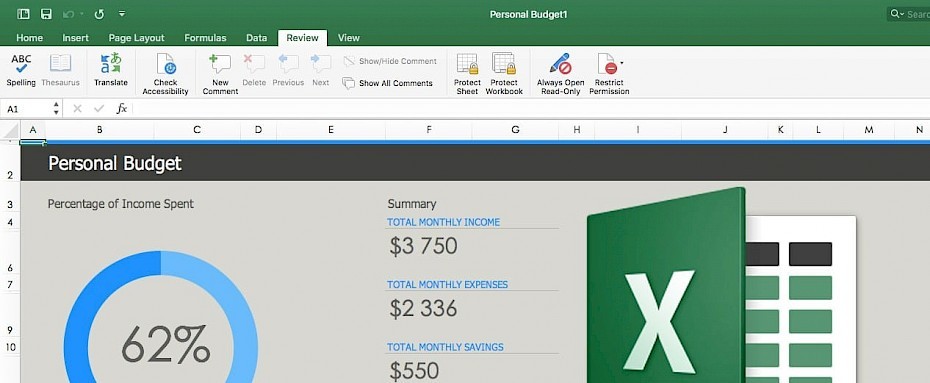Click the Undo arrow

(68, 14)
